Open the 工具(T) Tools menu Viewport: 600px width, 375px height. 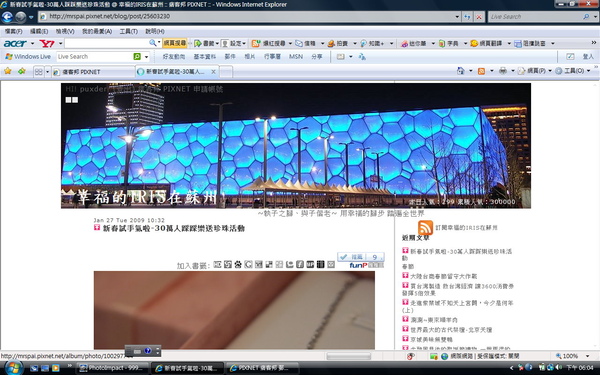tap(129, 31)
